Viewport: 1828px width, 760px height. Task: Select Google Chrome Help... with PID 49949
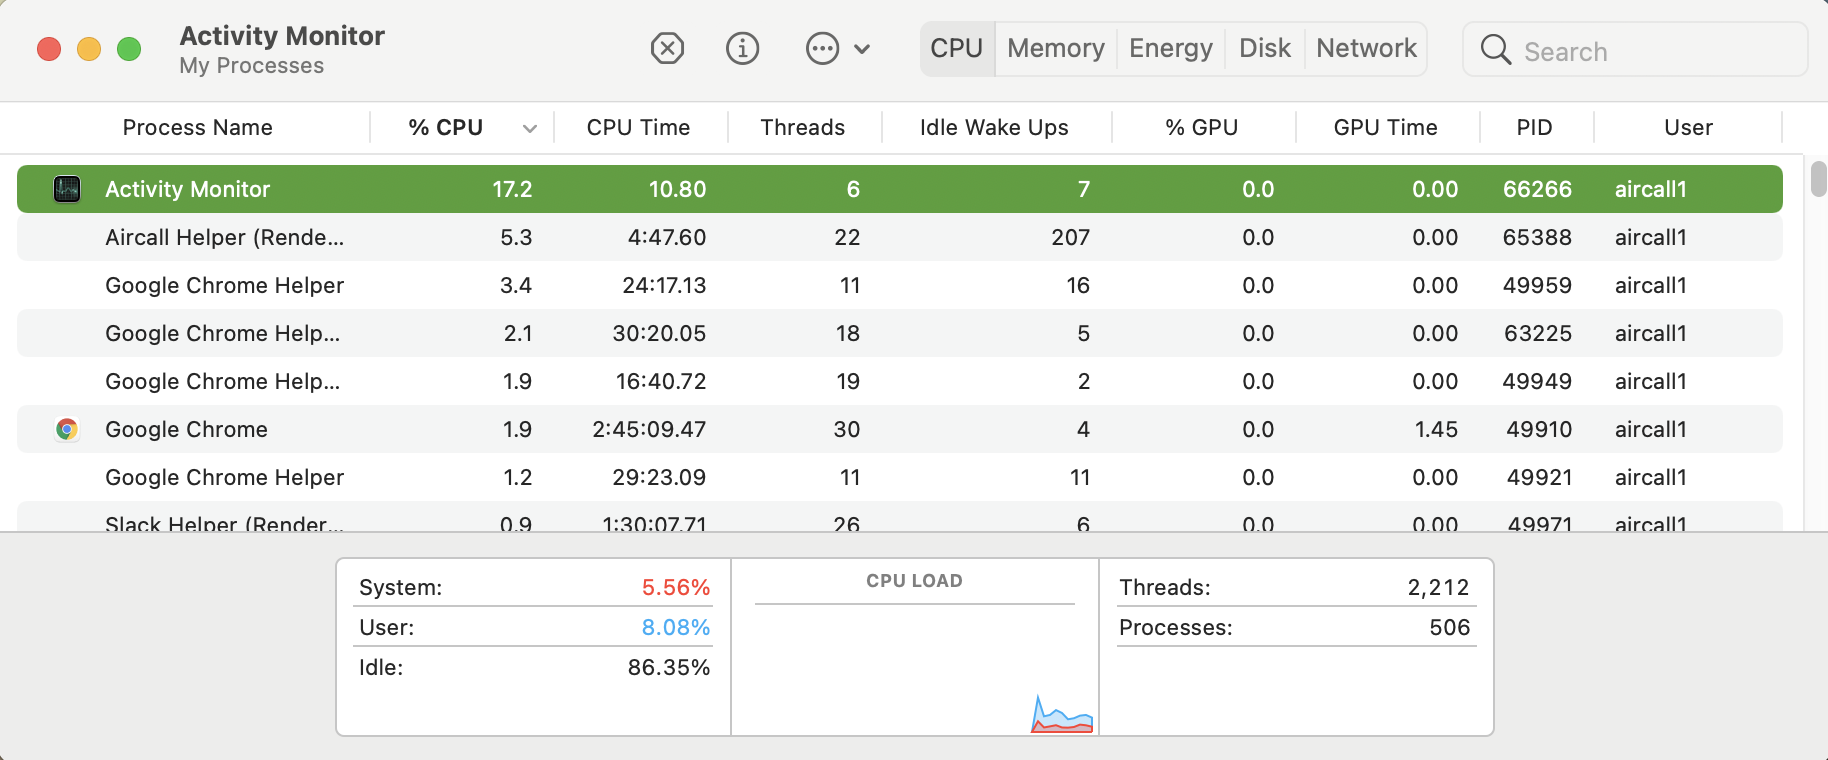click(223, 381)
